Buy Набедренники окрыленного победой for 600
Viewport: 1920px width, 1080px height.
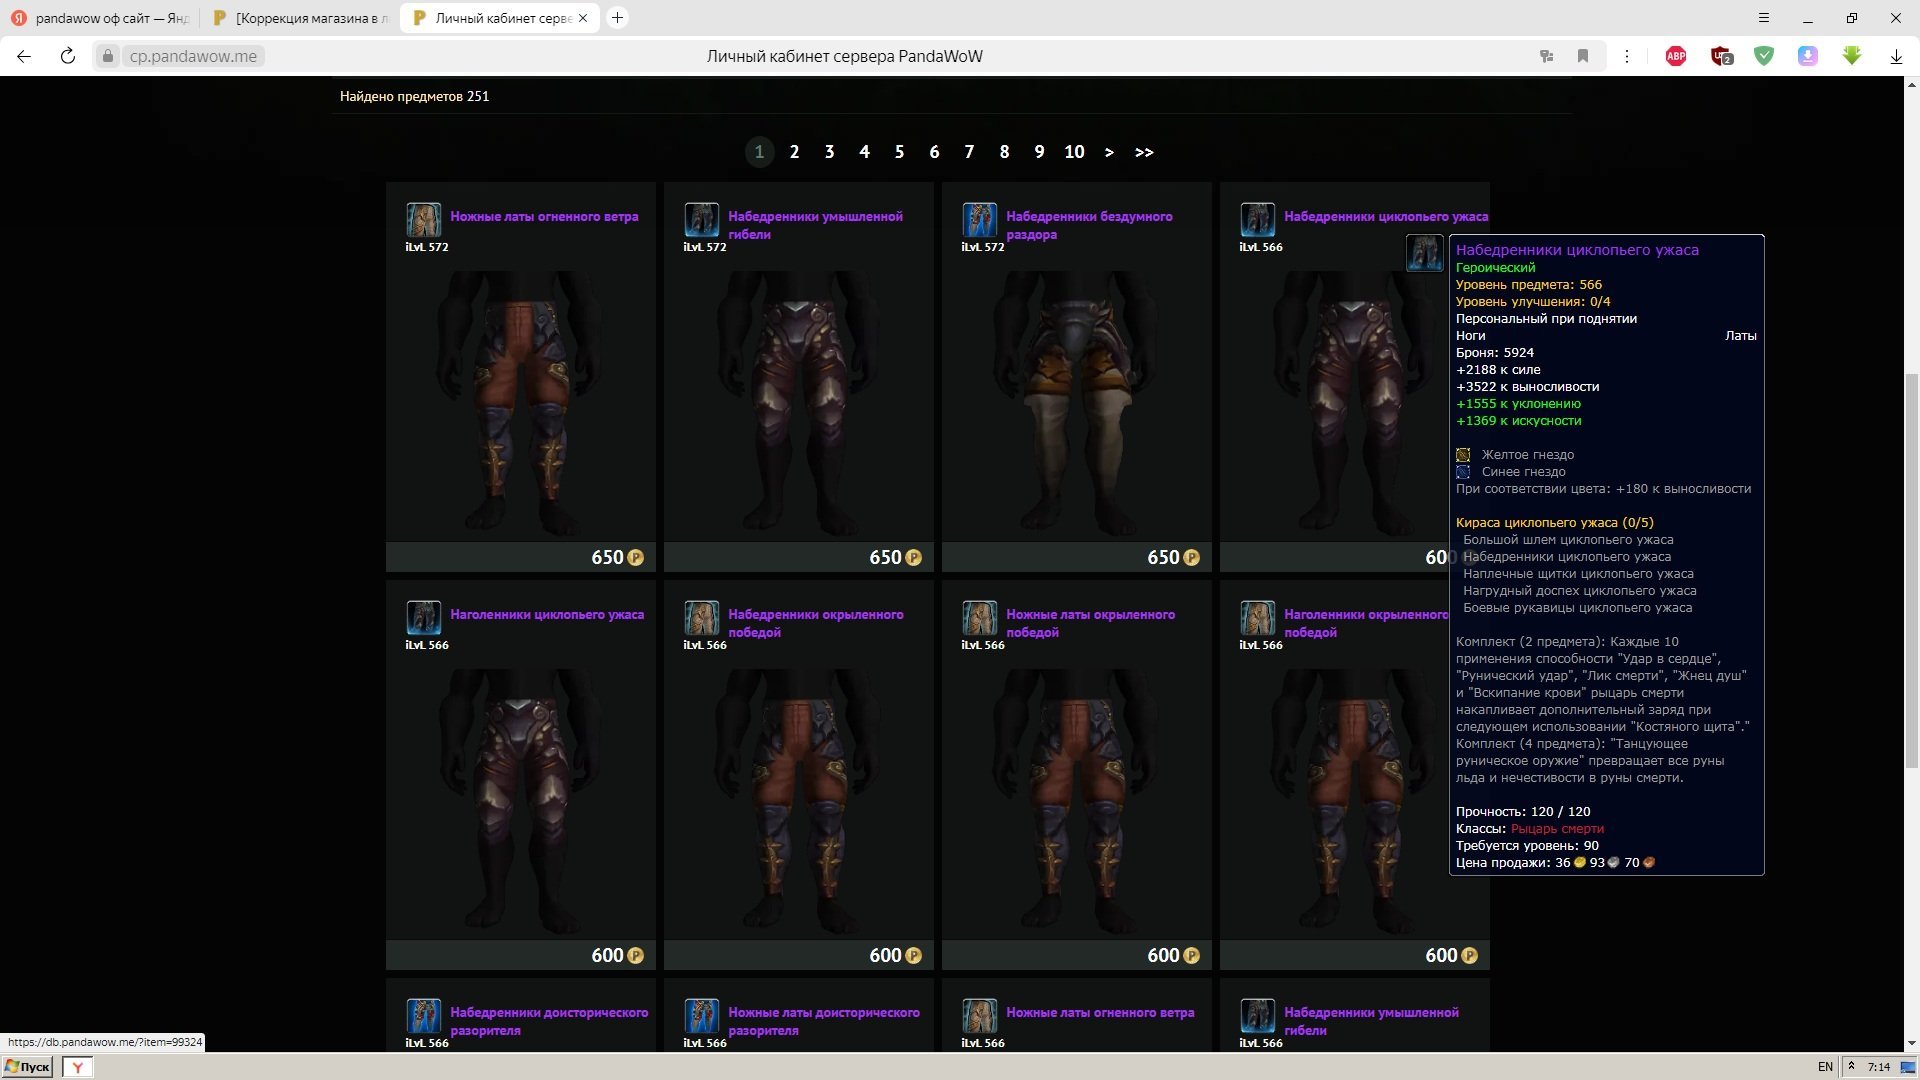pyautogui.click(x=799, y=955)
